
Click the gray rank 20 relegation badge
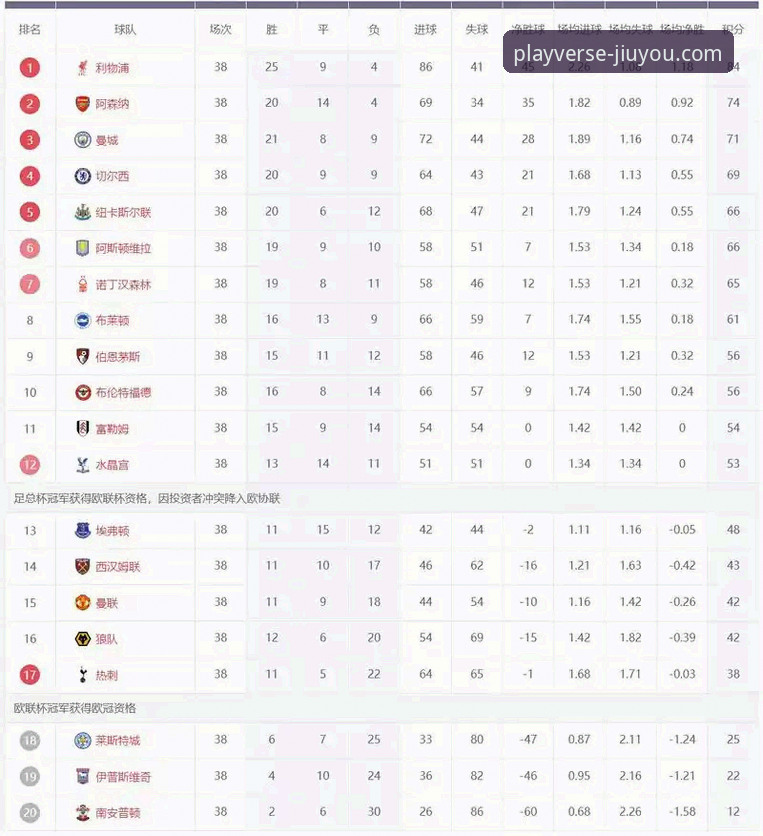coord(30,813)
